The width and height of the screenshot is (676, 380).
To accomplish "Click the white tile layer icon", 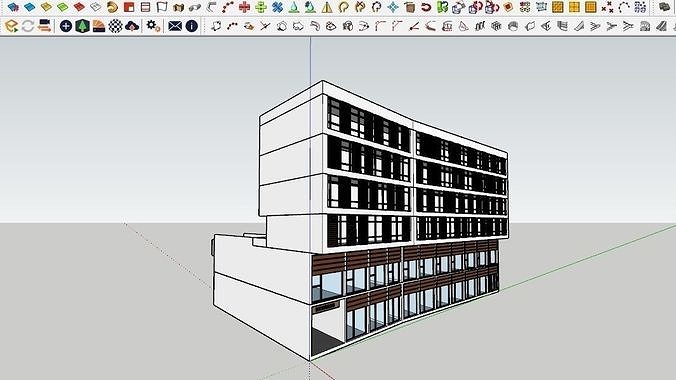I will (x=96, y=7).
